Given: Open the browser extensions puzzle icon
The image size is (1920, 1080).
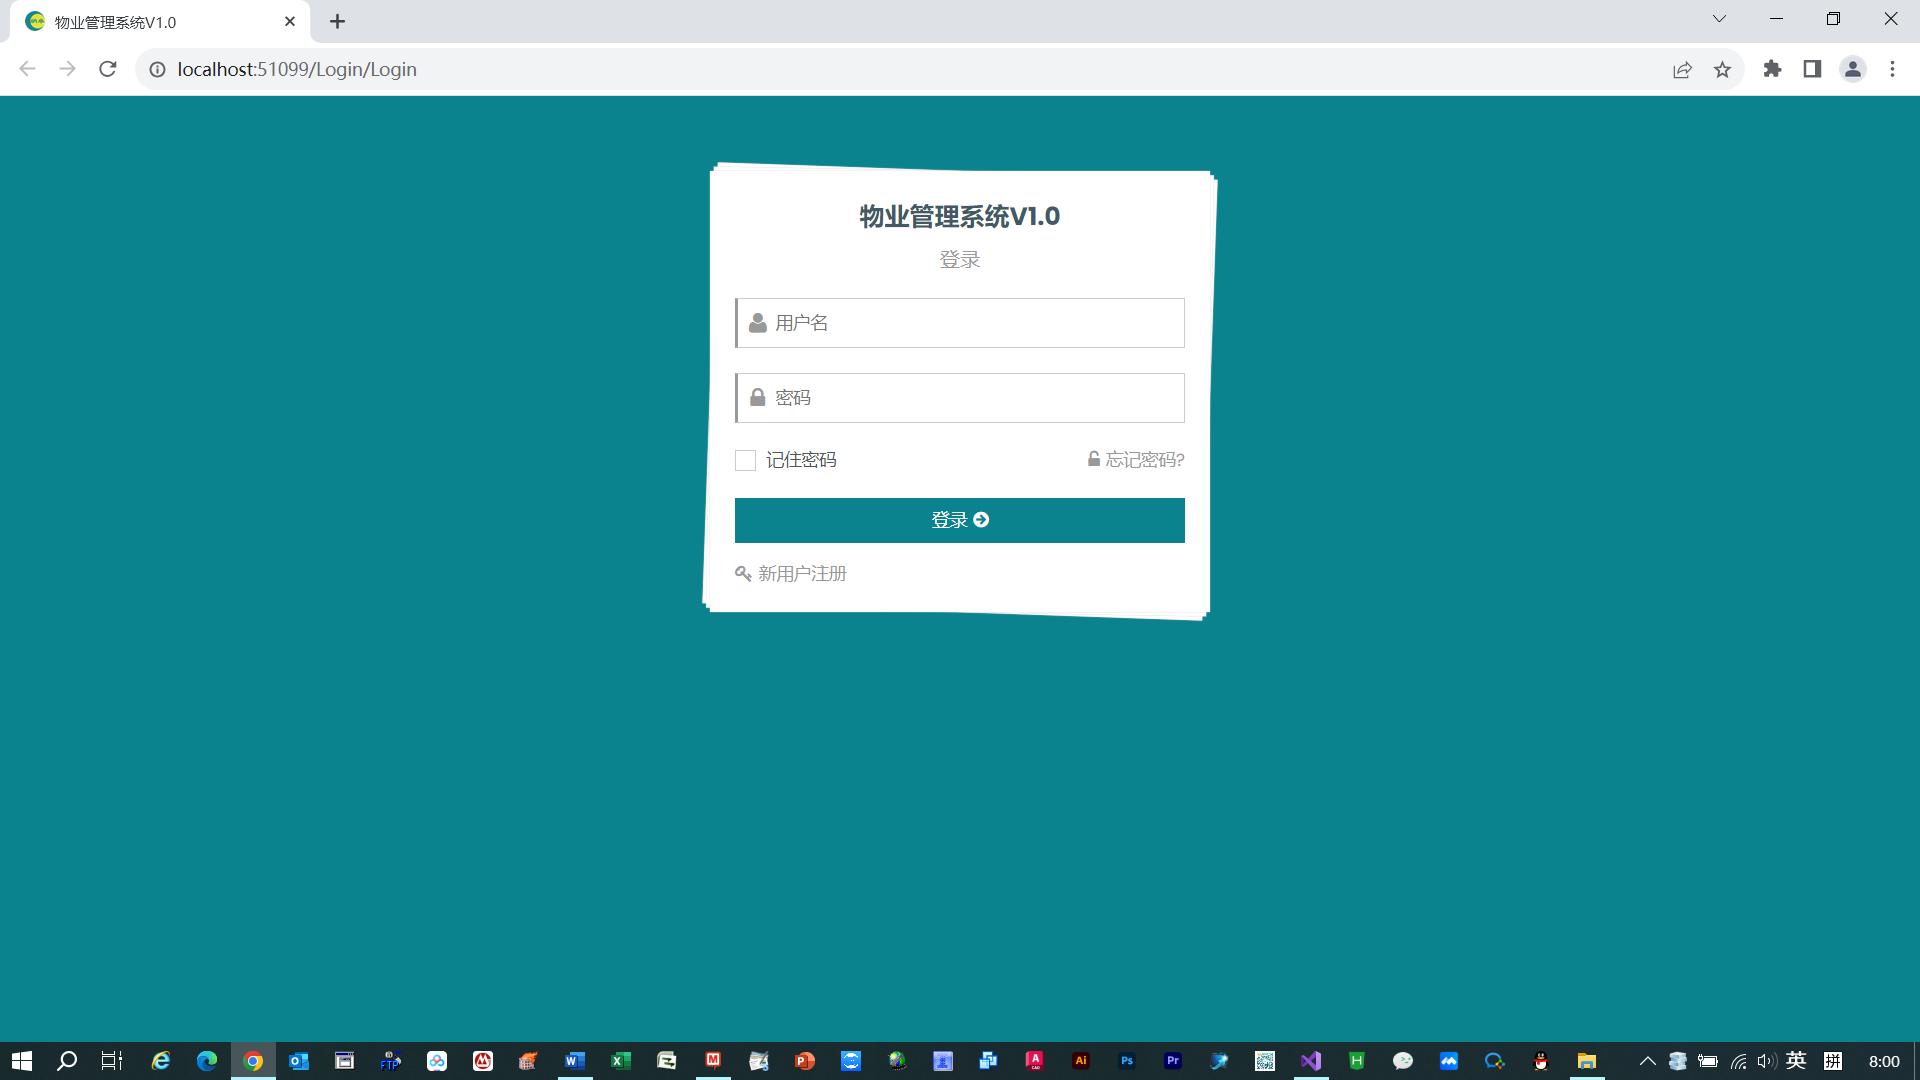Looking at the screenshot, I should 1772,69.
